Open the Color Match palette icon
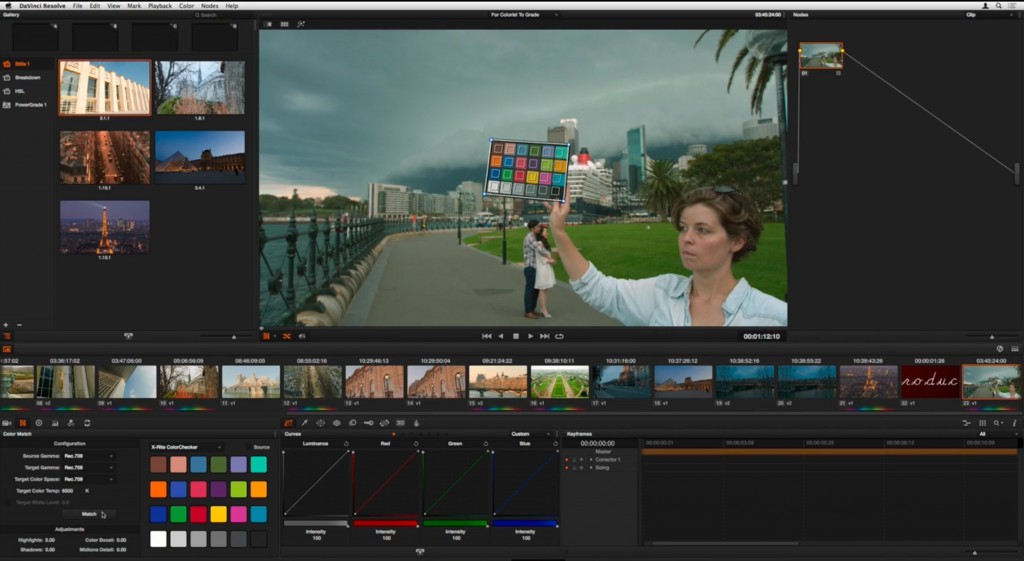 (23, 423)
